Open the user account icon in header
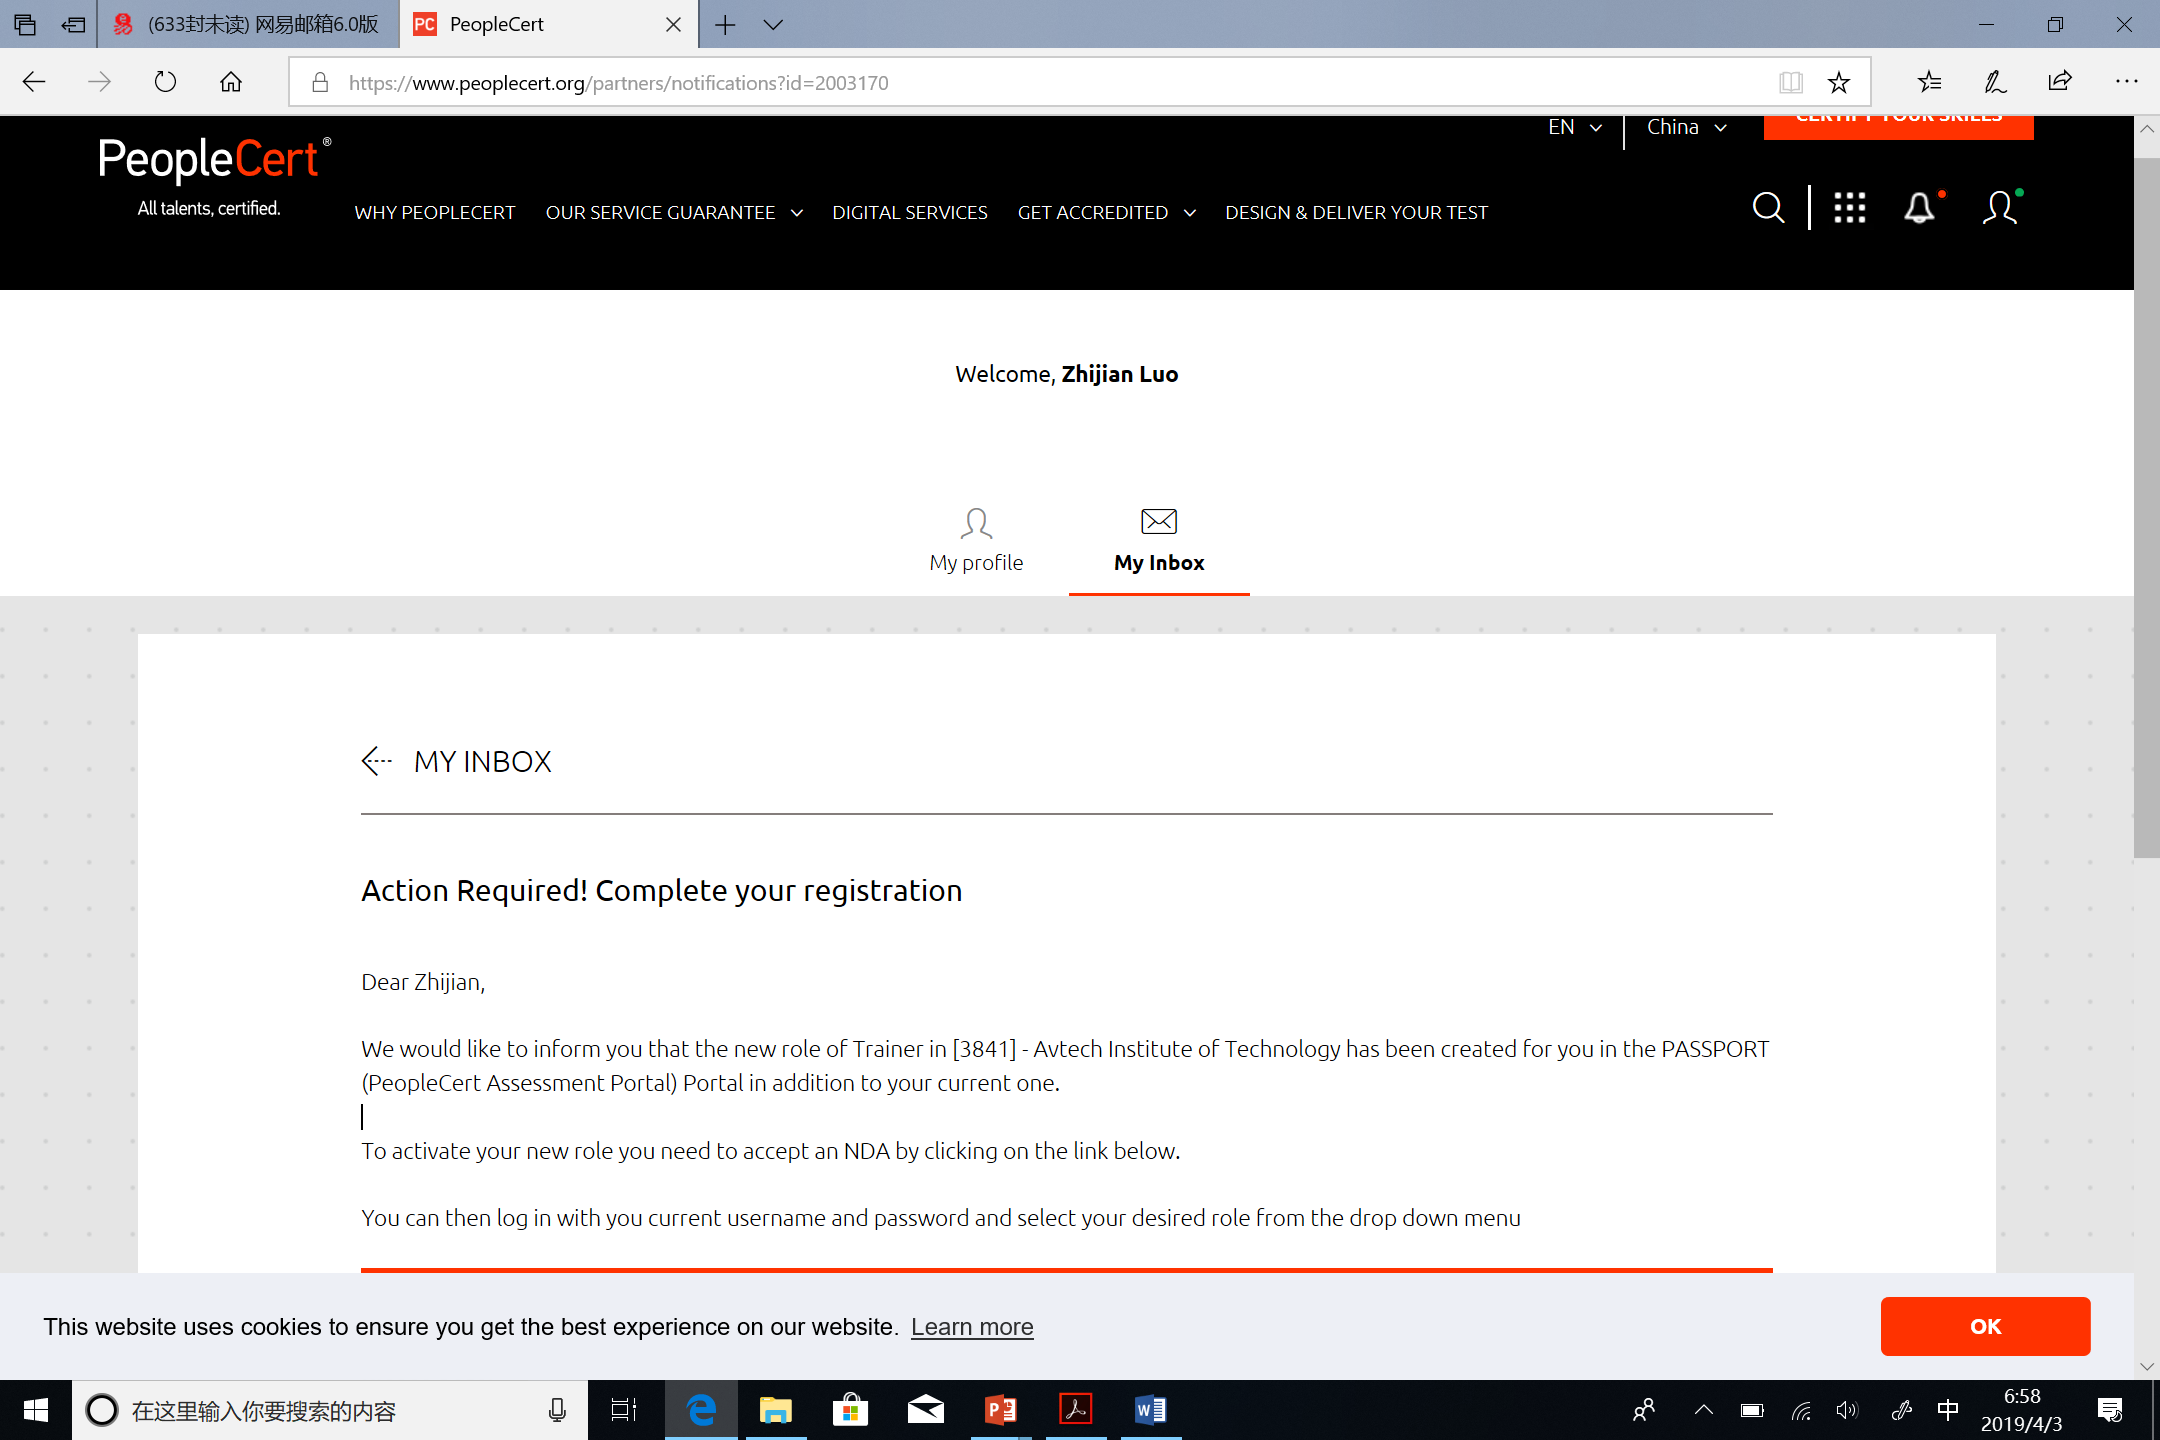Viewport: 2160px width, 1440px height. [x=2000, y=208]
